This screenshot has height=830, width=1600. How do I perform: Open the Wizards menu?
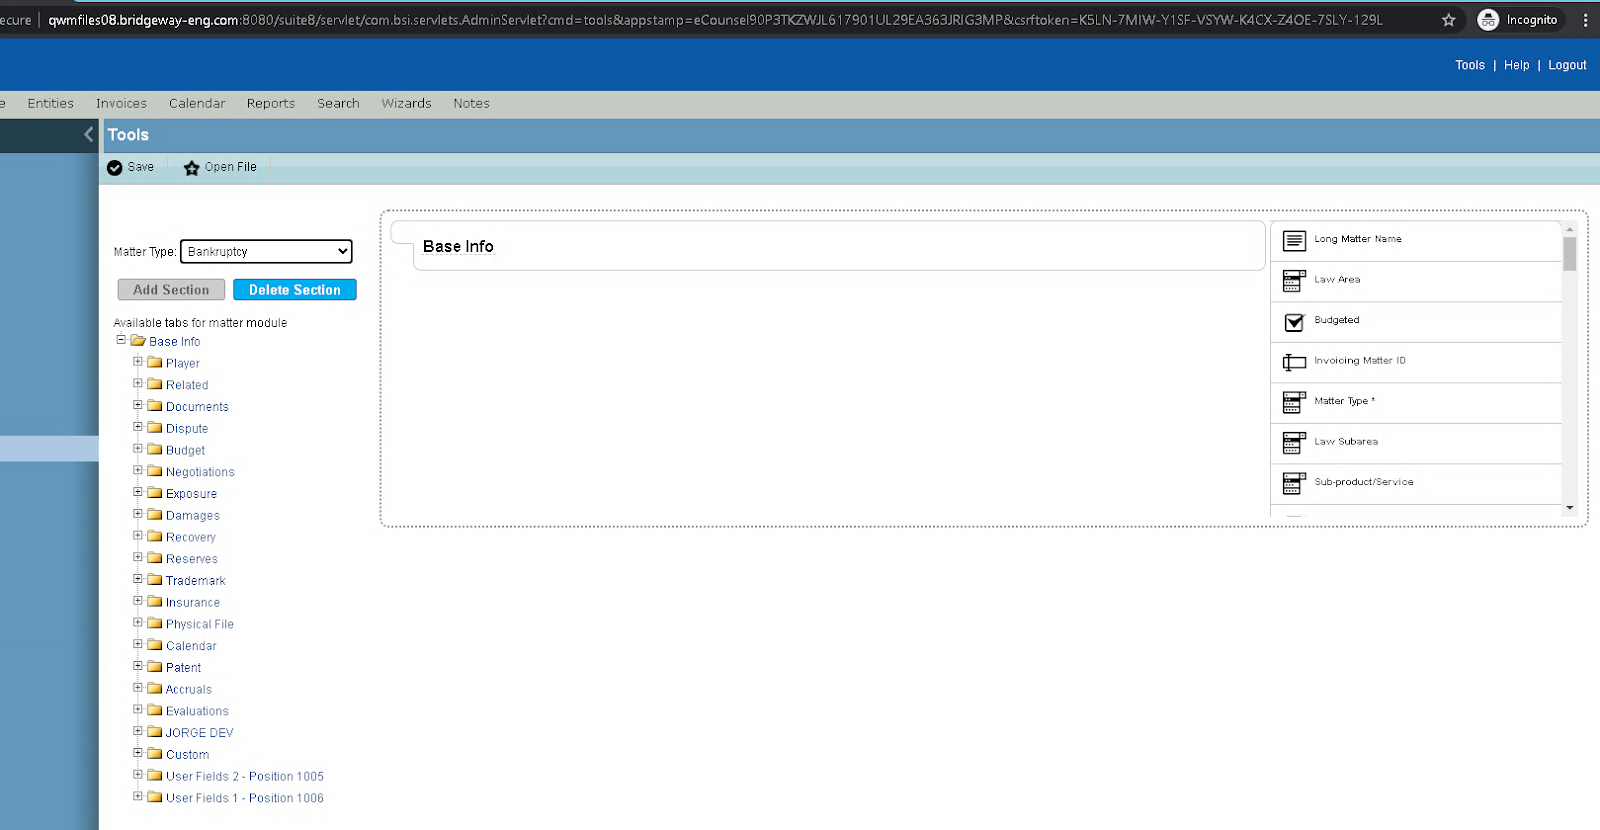[406, 104]
